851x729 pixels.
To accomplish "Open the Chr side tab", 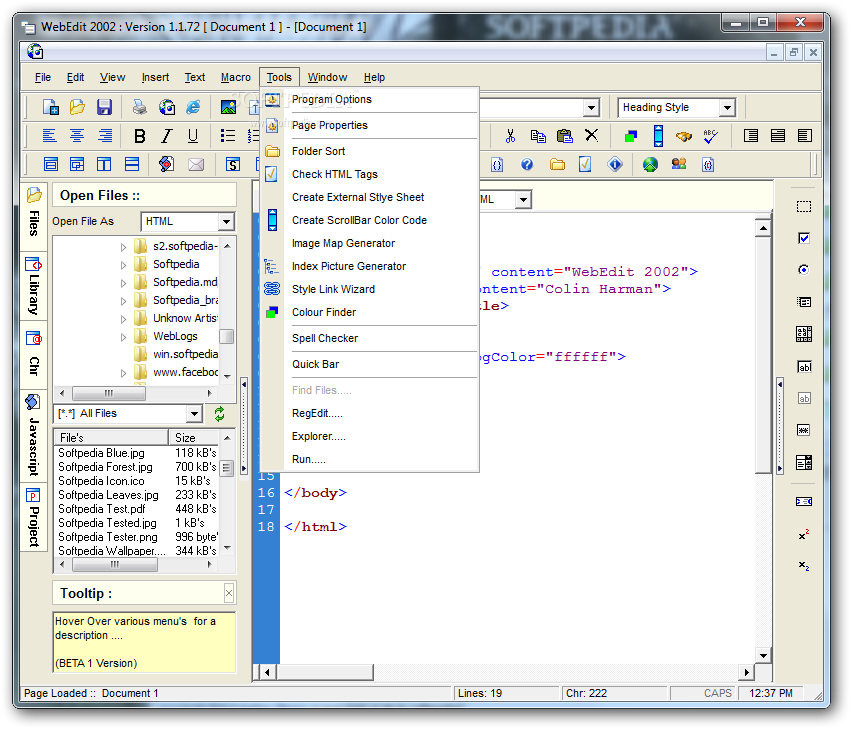I will [34, 355].
